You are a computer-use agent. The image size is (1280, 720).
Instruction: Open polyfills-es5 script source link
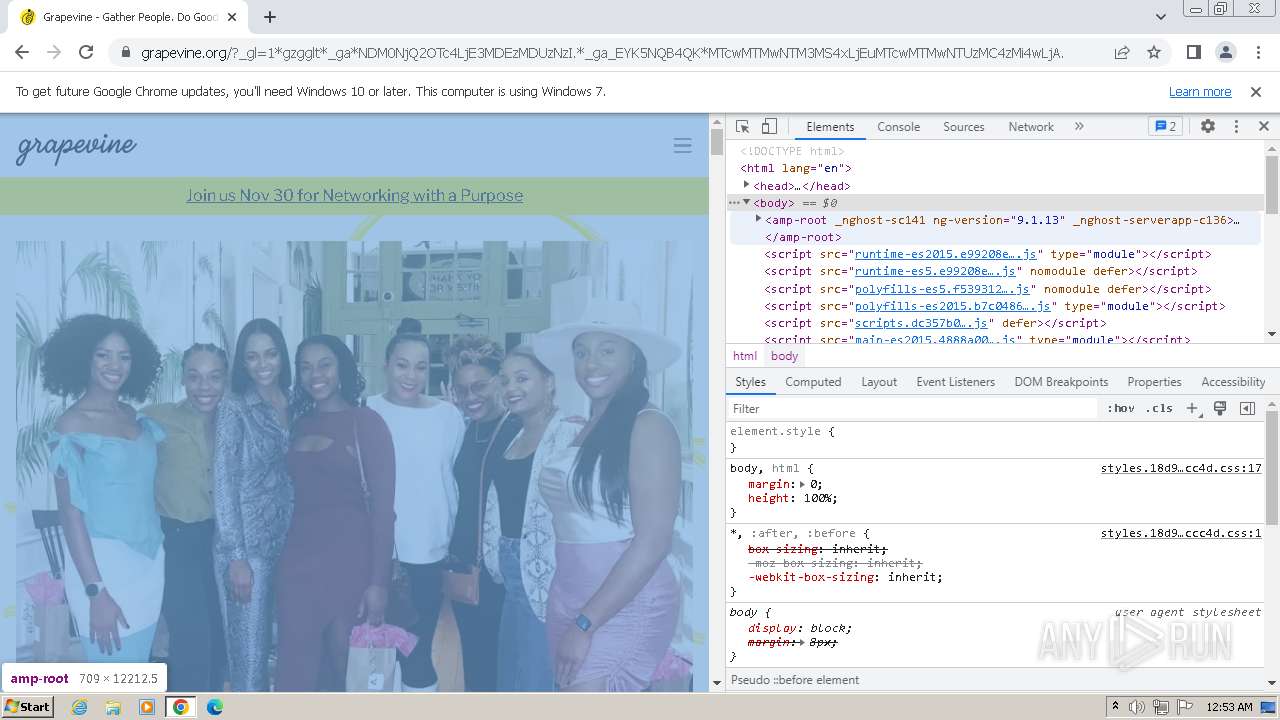pyautogui.click(x=942, y=289)
